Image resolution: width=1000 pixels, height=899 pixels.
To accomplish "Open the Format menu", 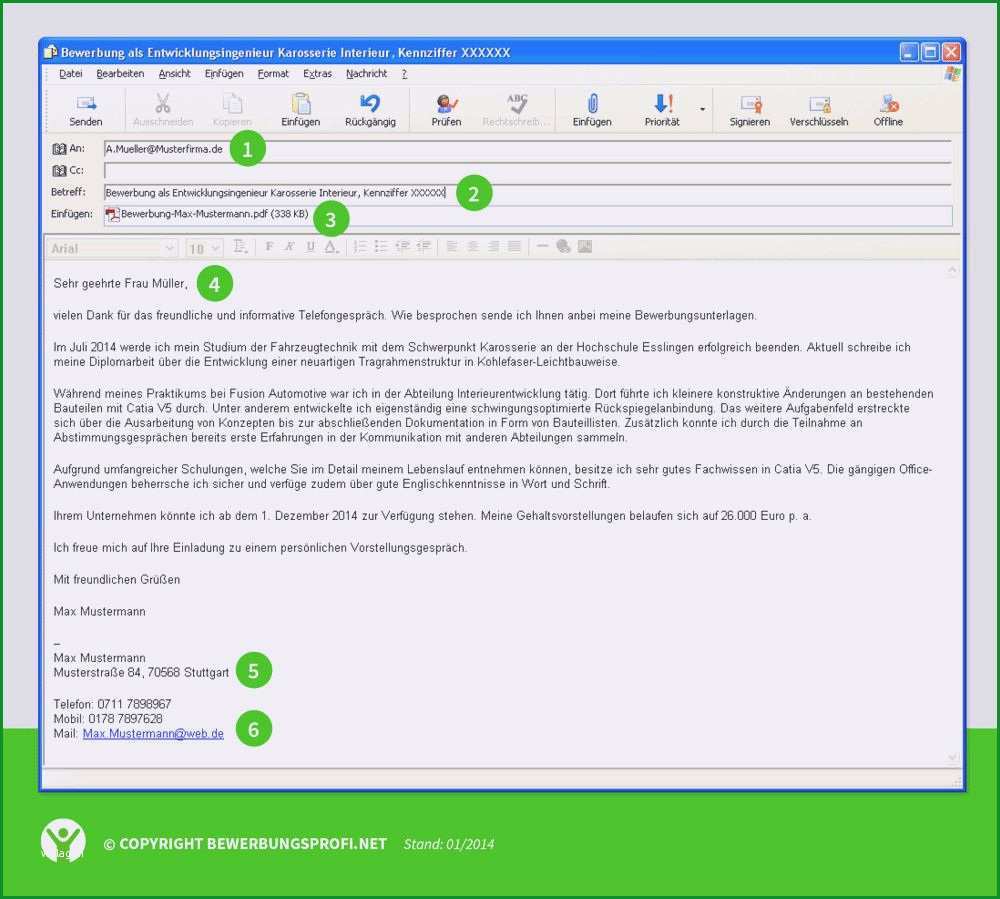I will click(273, 74).
